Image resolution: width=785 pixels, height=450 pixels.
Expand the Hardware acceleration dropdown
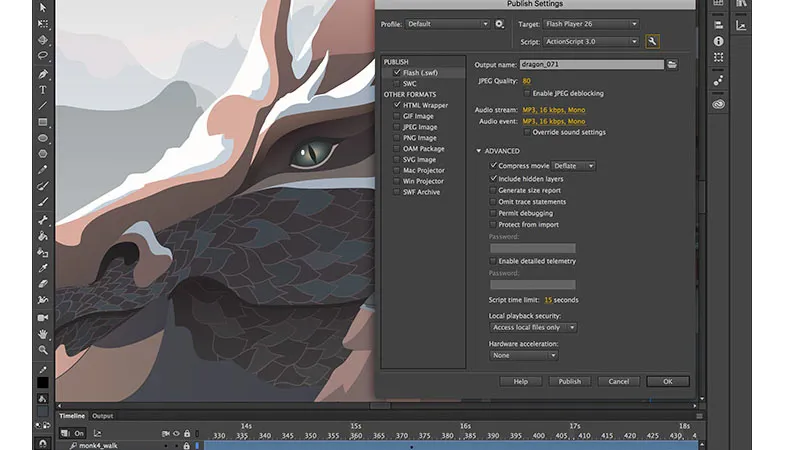[523, 355]
